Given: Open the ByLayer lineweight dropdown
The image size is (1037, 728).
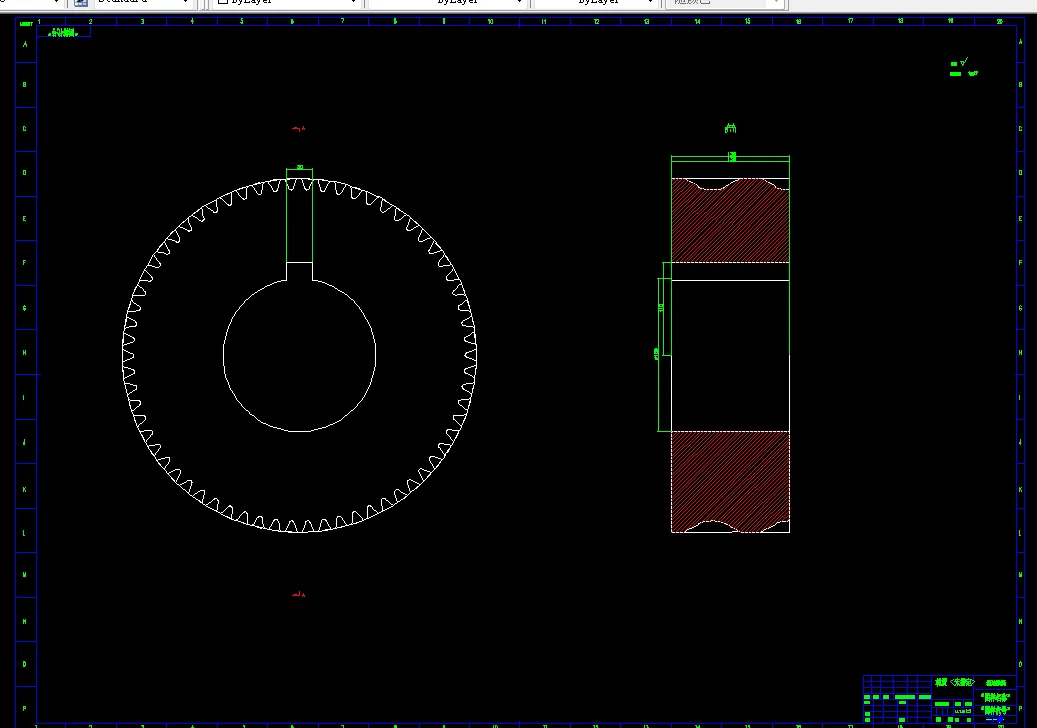Looking at the screenshot, I should (596, 2).
